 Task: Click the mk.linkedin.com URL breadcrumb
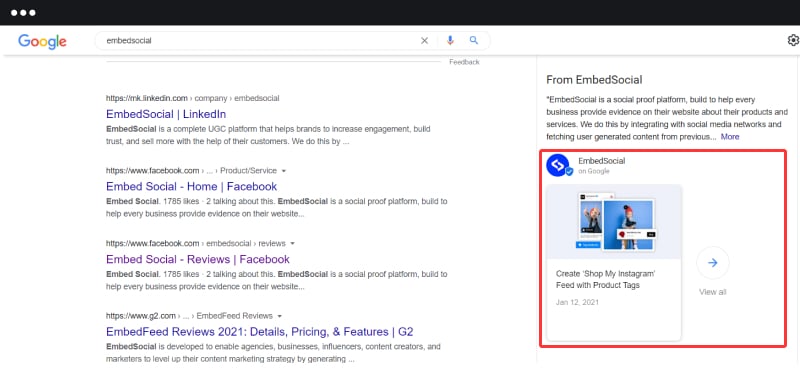192,98
